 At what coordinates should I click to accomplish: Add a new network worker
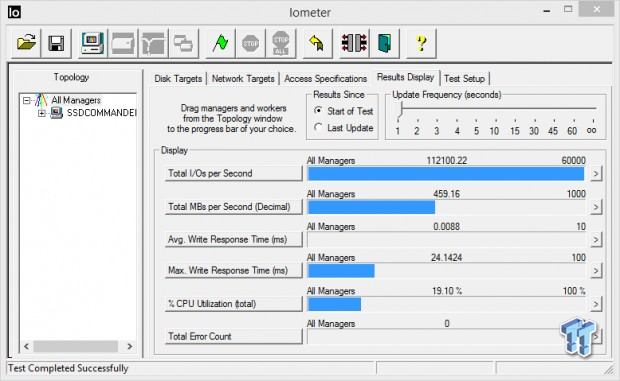(153, 43)
